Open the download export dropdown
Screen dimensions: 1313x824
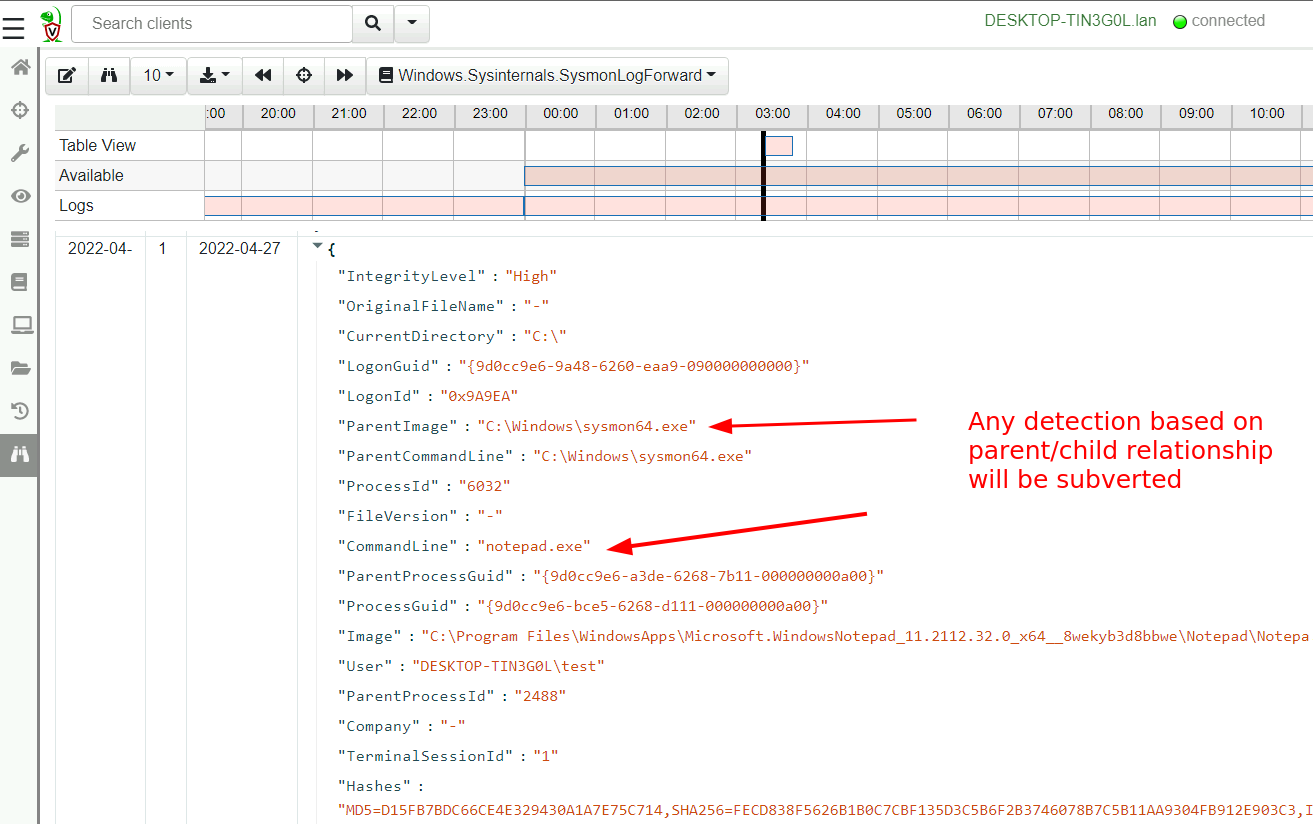click(215, 75)
